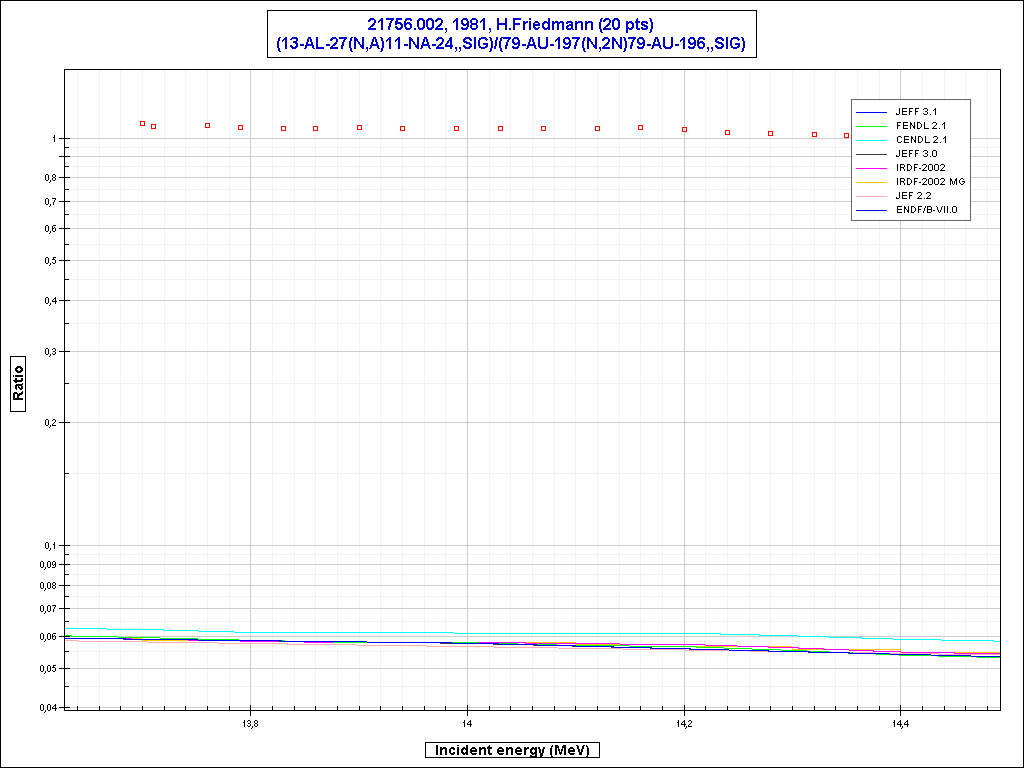Click the 13,8 x-axis tick label

point(250,724)
